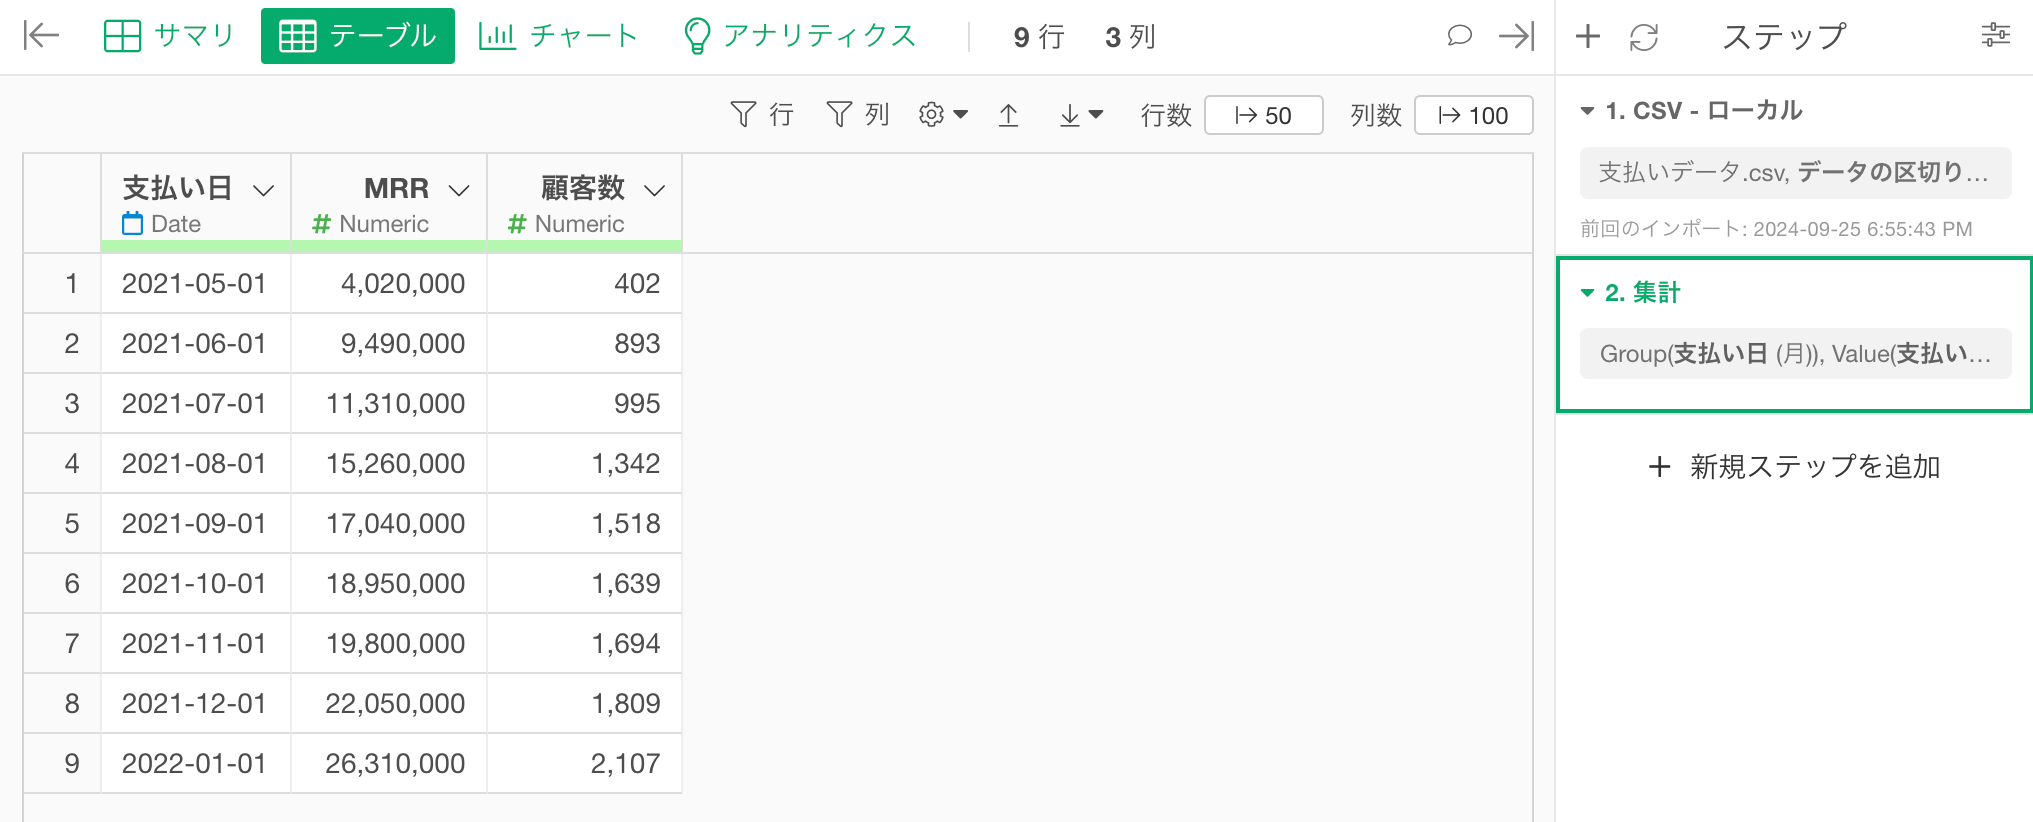Select customer count cell 995
The height and width of the screenshot is (822, 2033).
point(585,403)
